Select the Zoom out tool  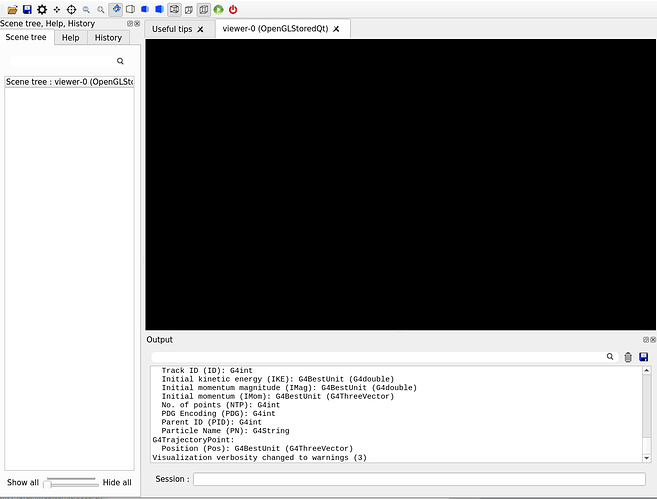click(x=86, y=9)
